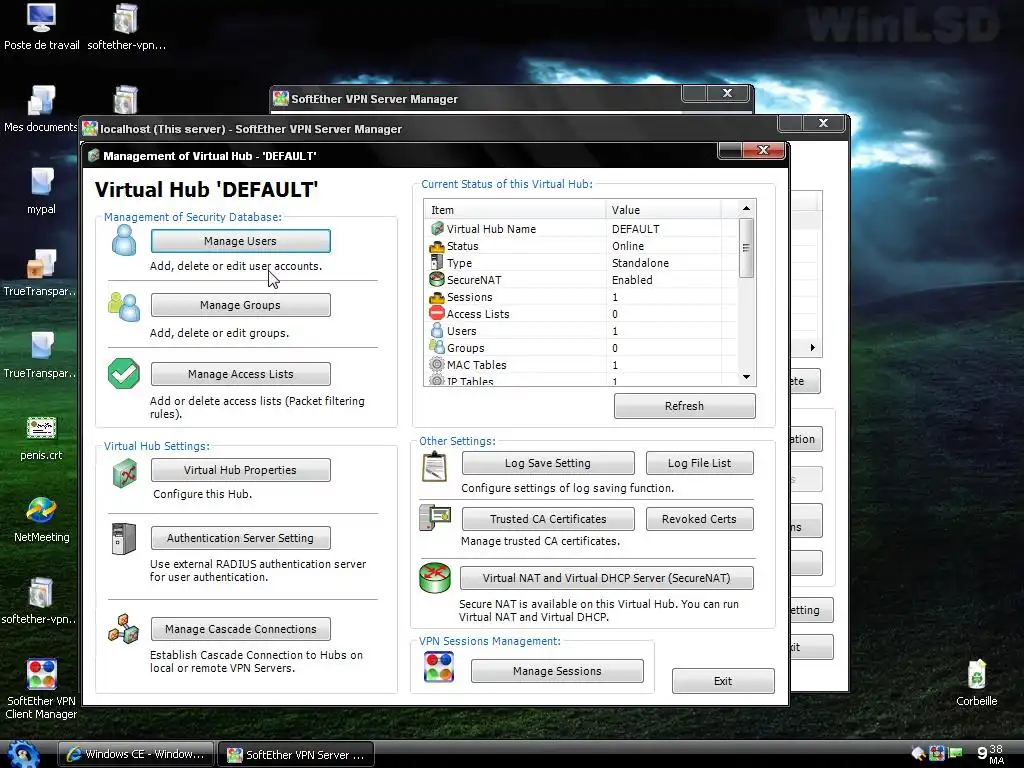Screen dimensions: 1024x768
Task: Click the Enabled SecureNAT value
Action: point(632,280)
